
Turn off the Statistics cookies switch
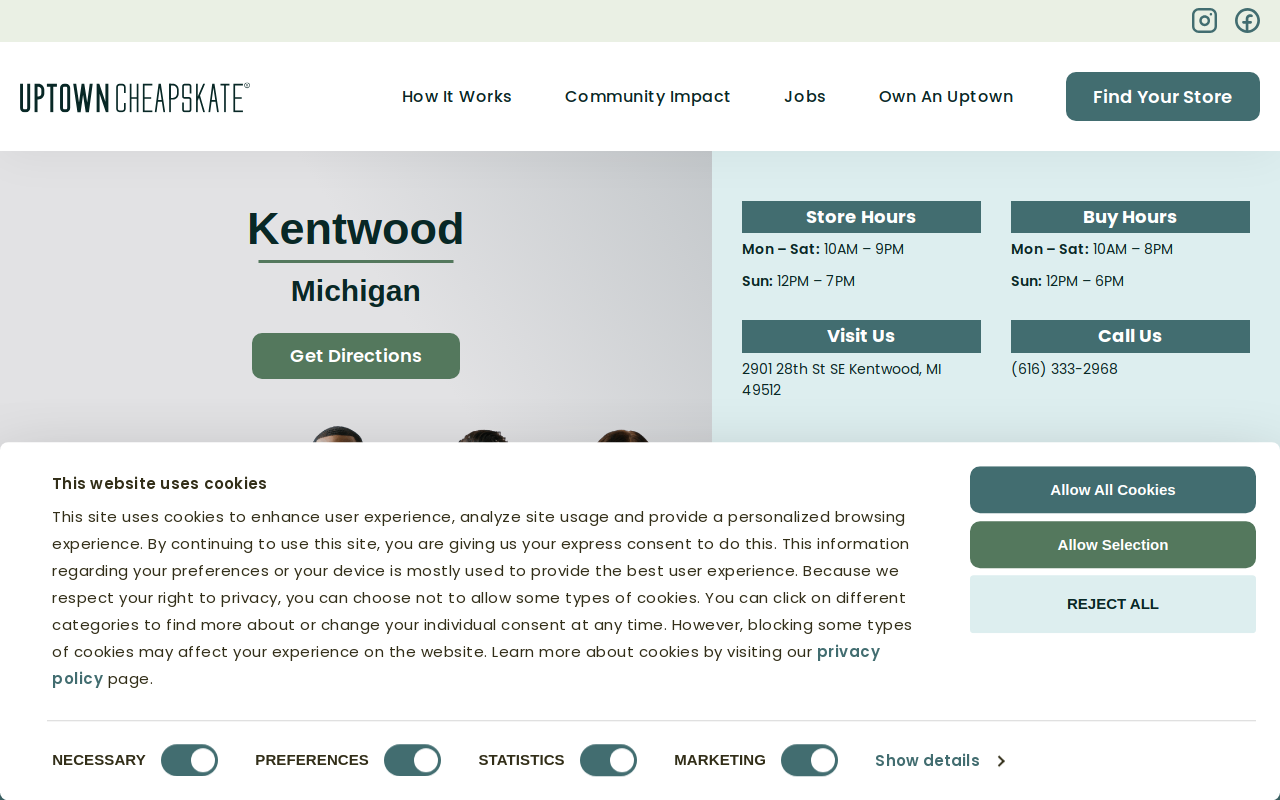pos(608,760)
